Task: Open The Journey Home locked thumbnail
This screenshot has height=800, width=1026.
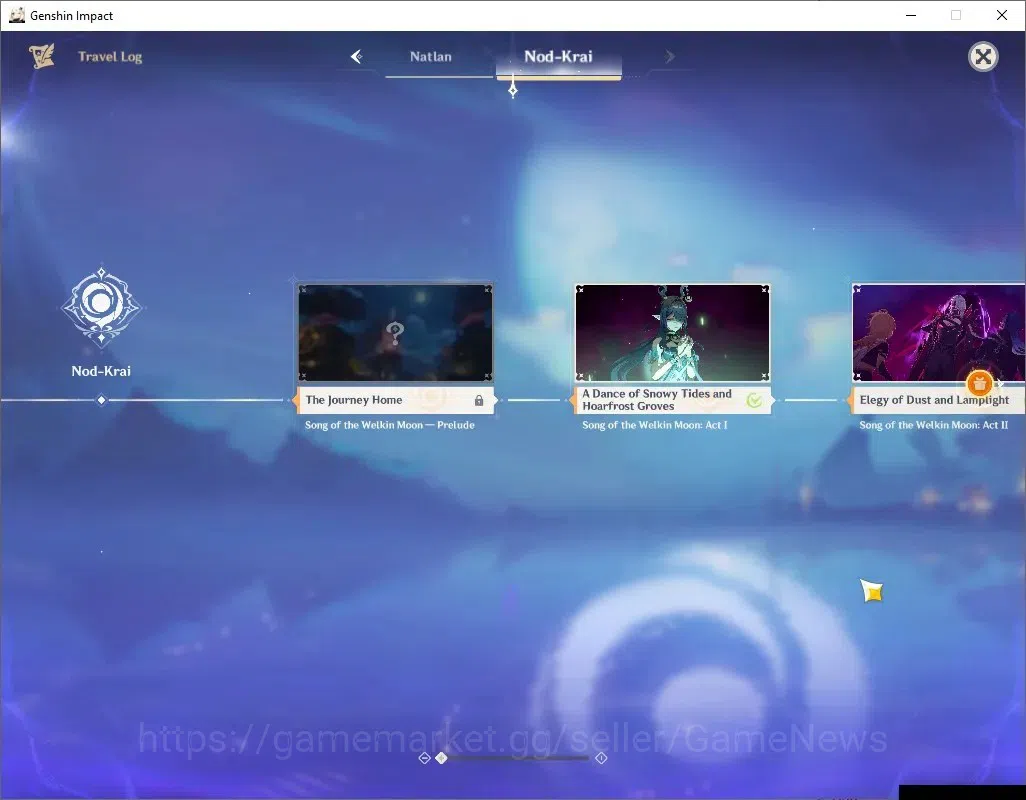Action: [395, 332]
